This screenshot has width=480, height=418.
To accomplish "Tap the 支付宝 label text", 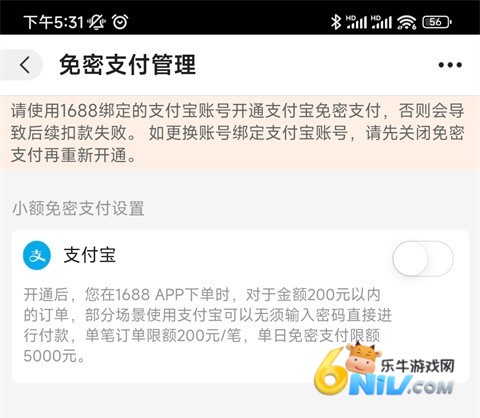I will tap(90, 256).
